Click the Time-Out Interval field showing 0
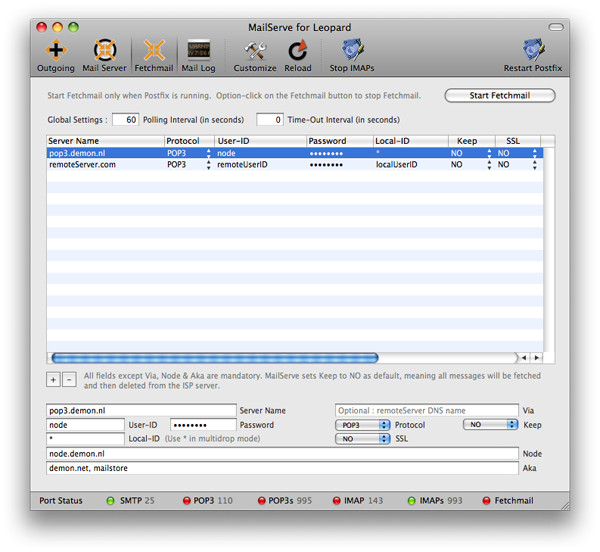This screenshot has width=600, height=552. point(270,120)
